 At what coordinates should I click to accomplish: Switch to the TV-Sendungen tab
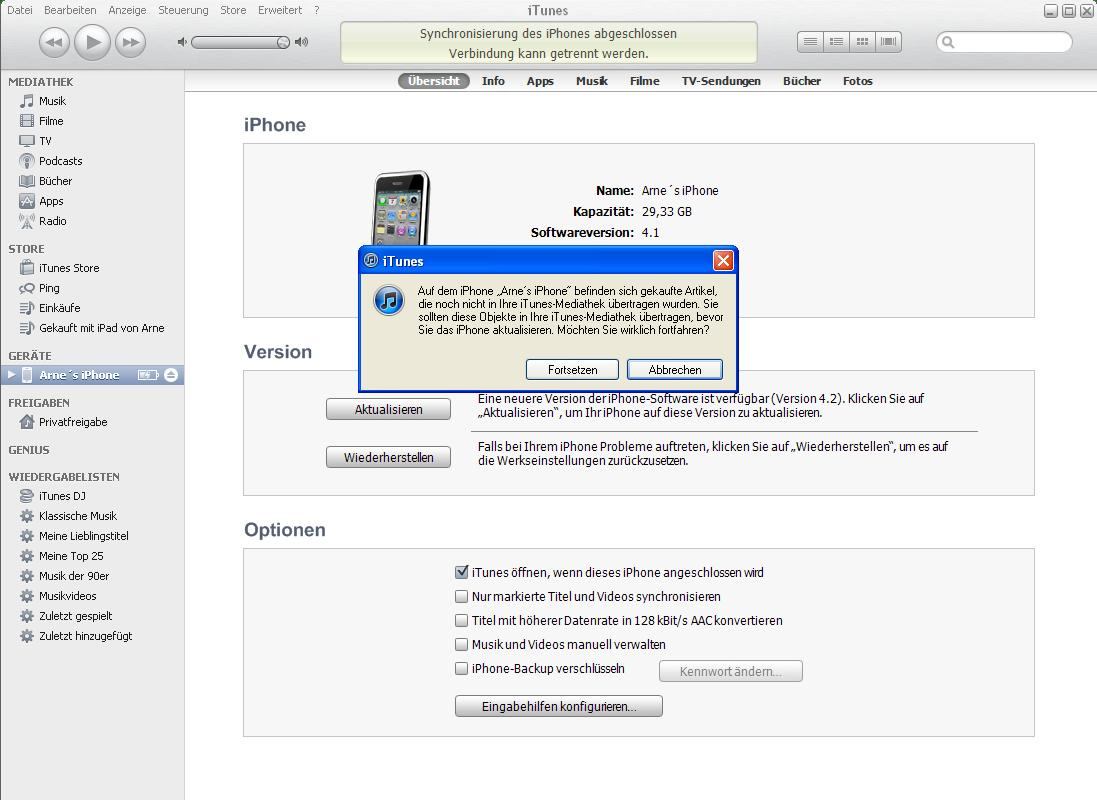[721, 81]
